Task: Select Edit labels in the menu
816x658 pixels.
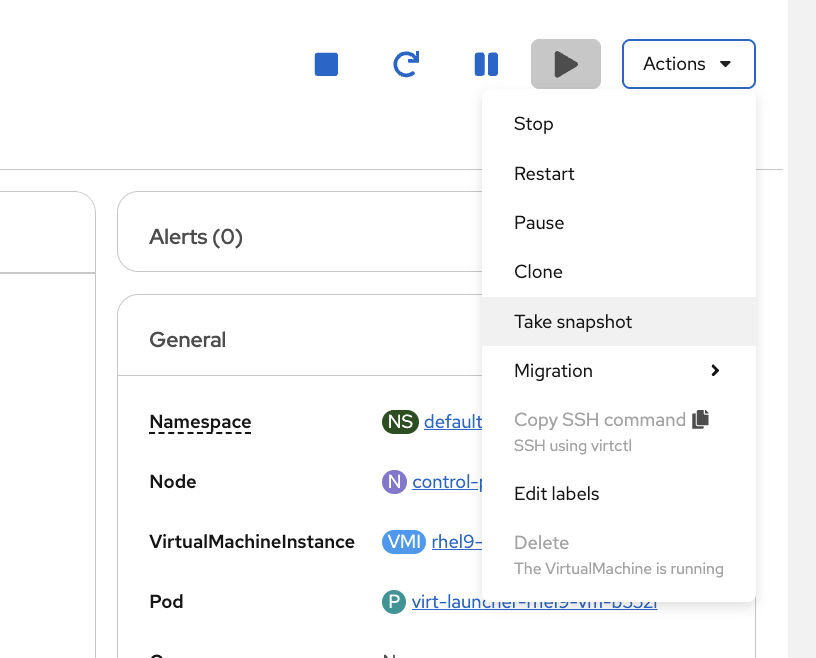Action: coord(556,493)
